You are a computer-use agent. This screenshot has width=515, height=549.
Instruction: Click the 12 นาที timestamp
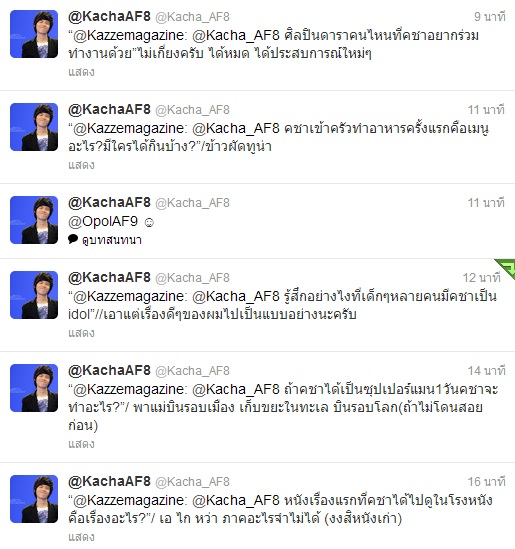[x=482, y=278]
